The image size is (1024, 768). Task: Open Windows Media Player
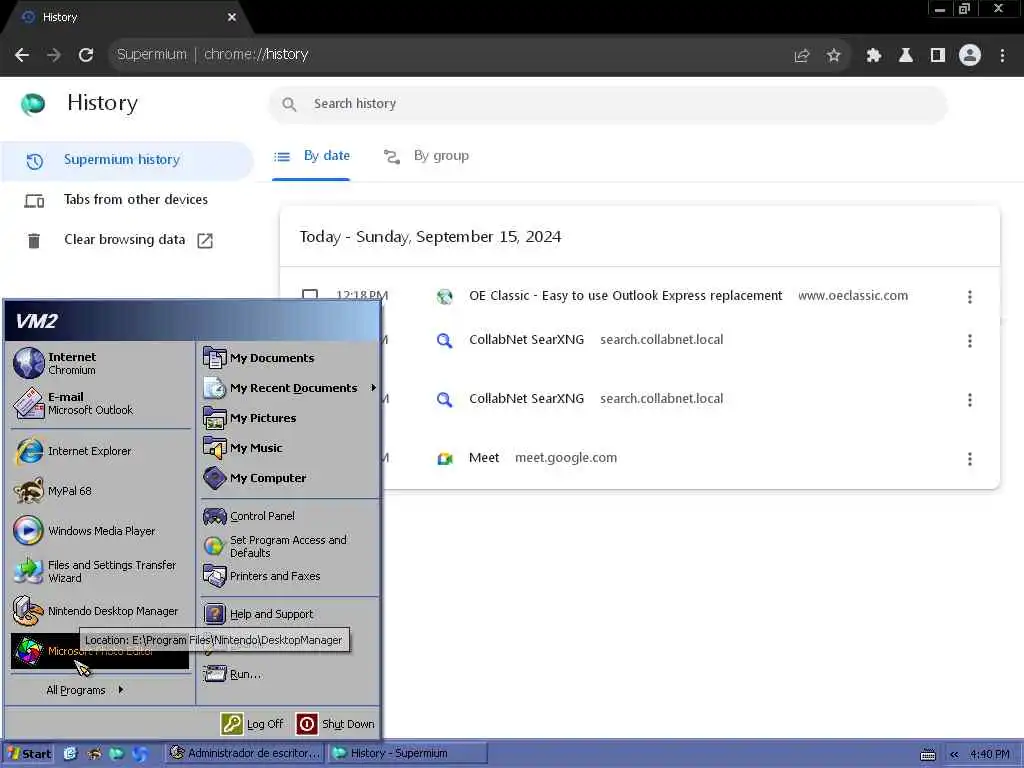[101, 531]
